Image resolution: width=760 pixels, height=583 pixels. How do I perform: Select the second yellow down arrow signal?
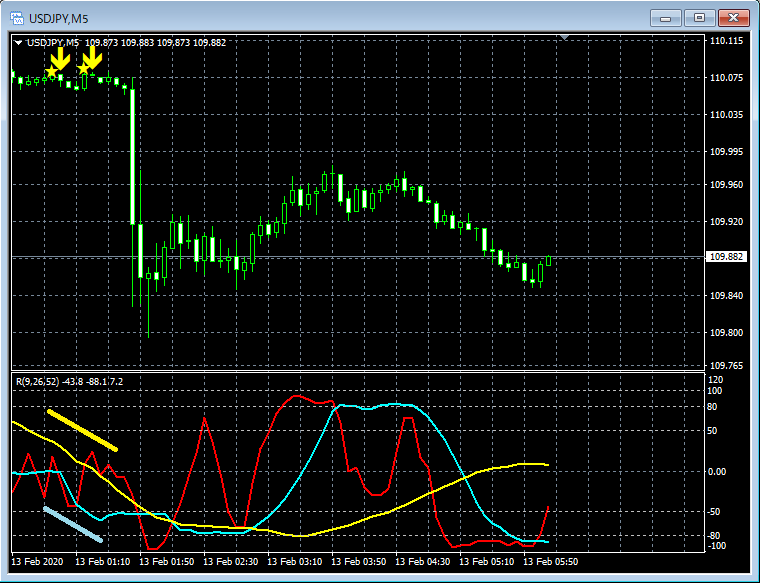pos(92,57)
